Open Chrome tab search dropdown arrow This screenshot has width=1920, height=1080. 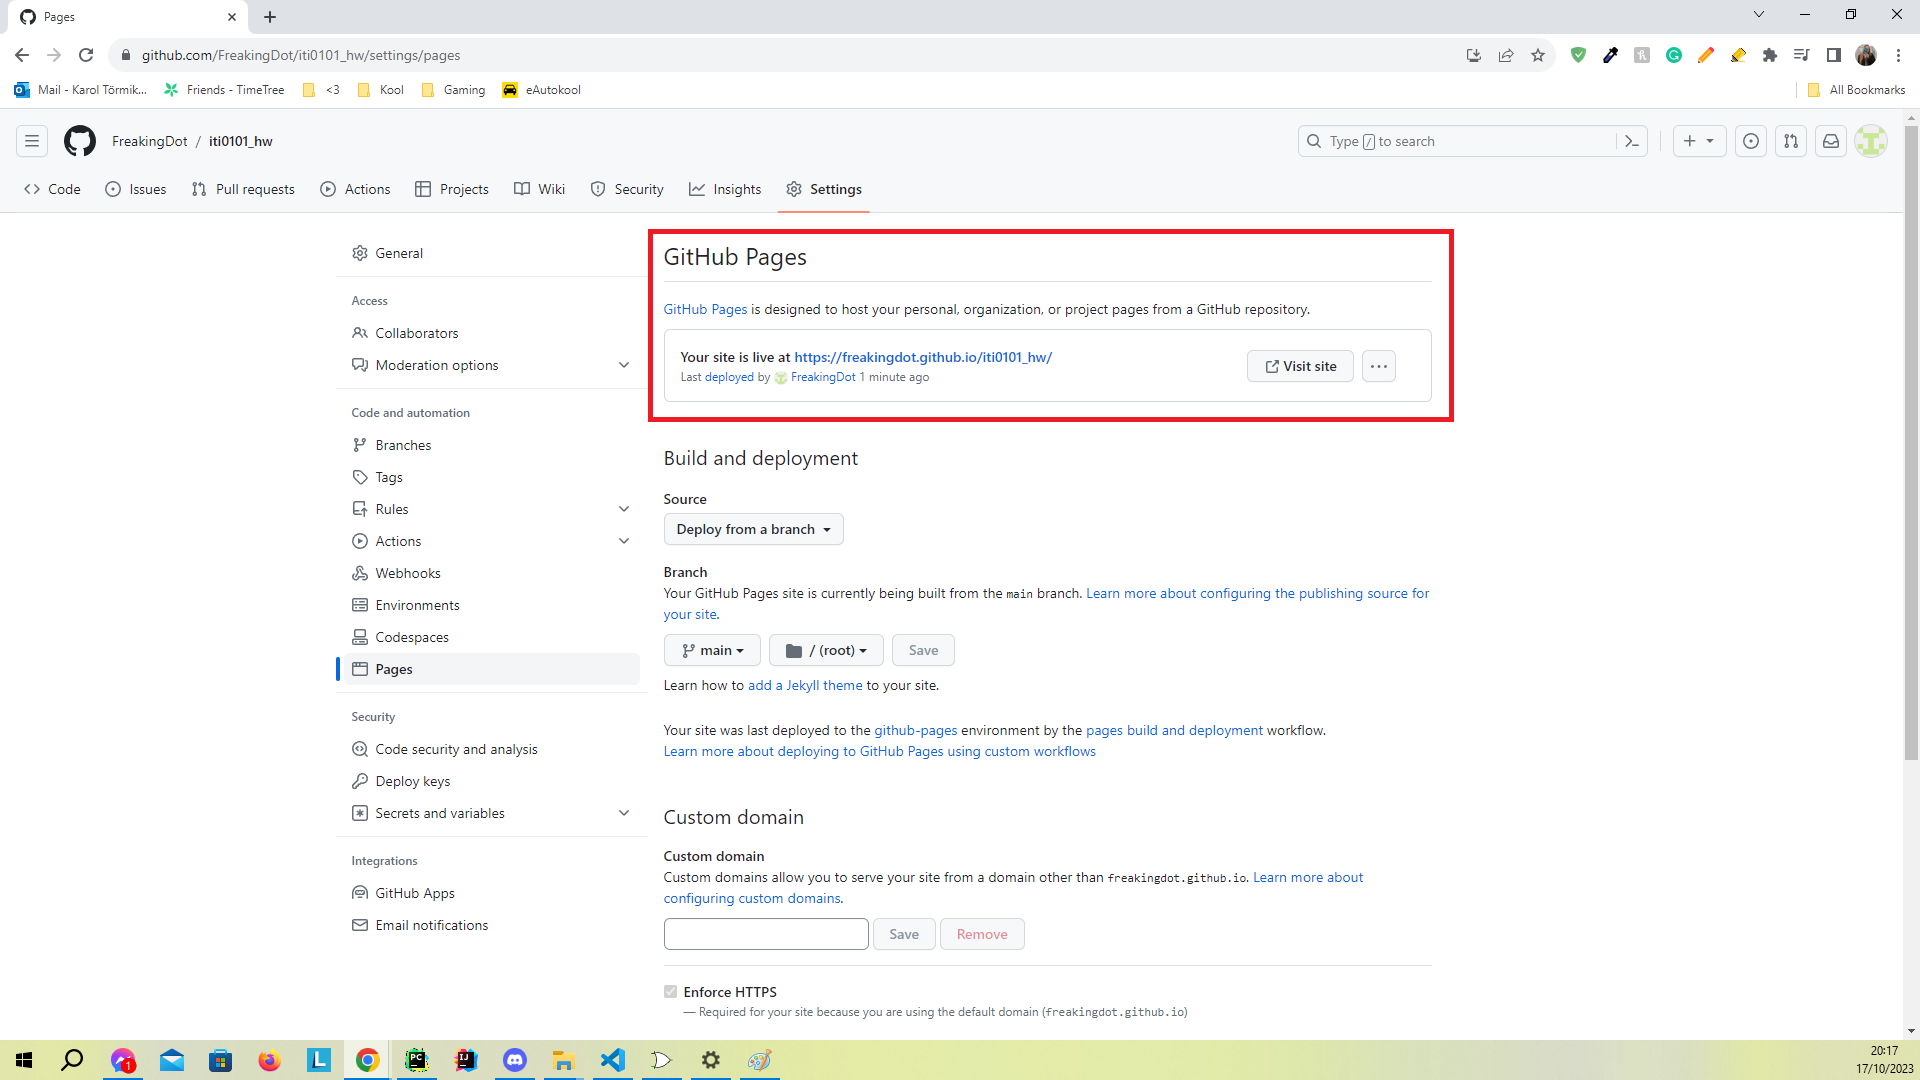click(1759, 14)
